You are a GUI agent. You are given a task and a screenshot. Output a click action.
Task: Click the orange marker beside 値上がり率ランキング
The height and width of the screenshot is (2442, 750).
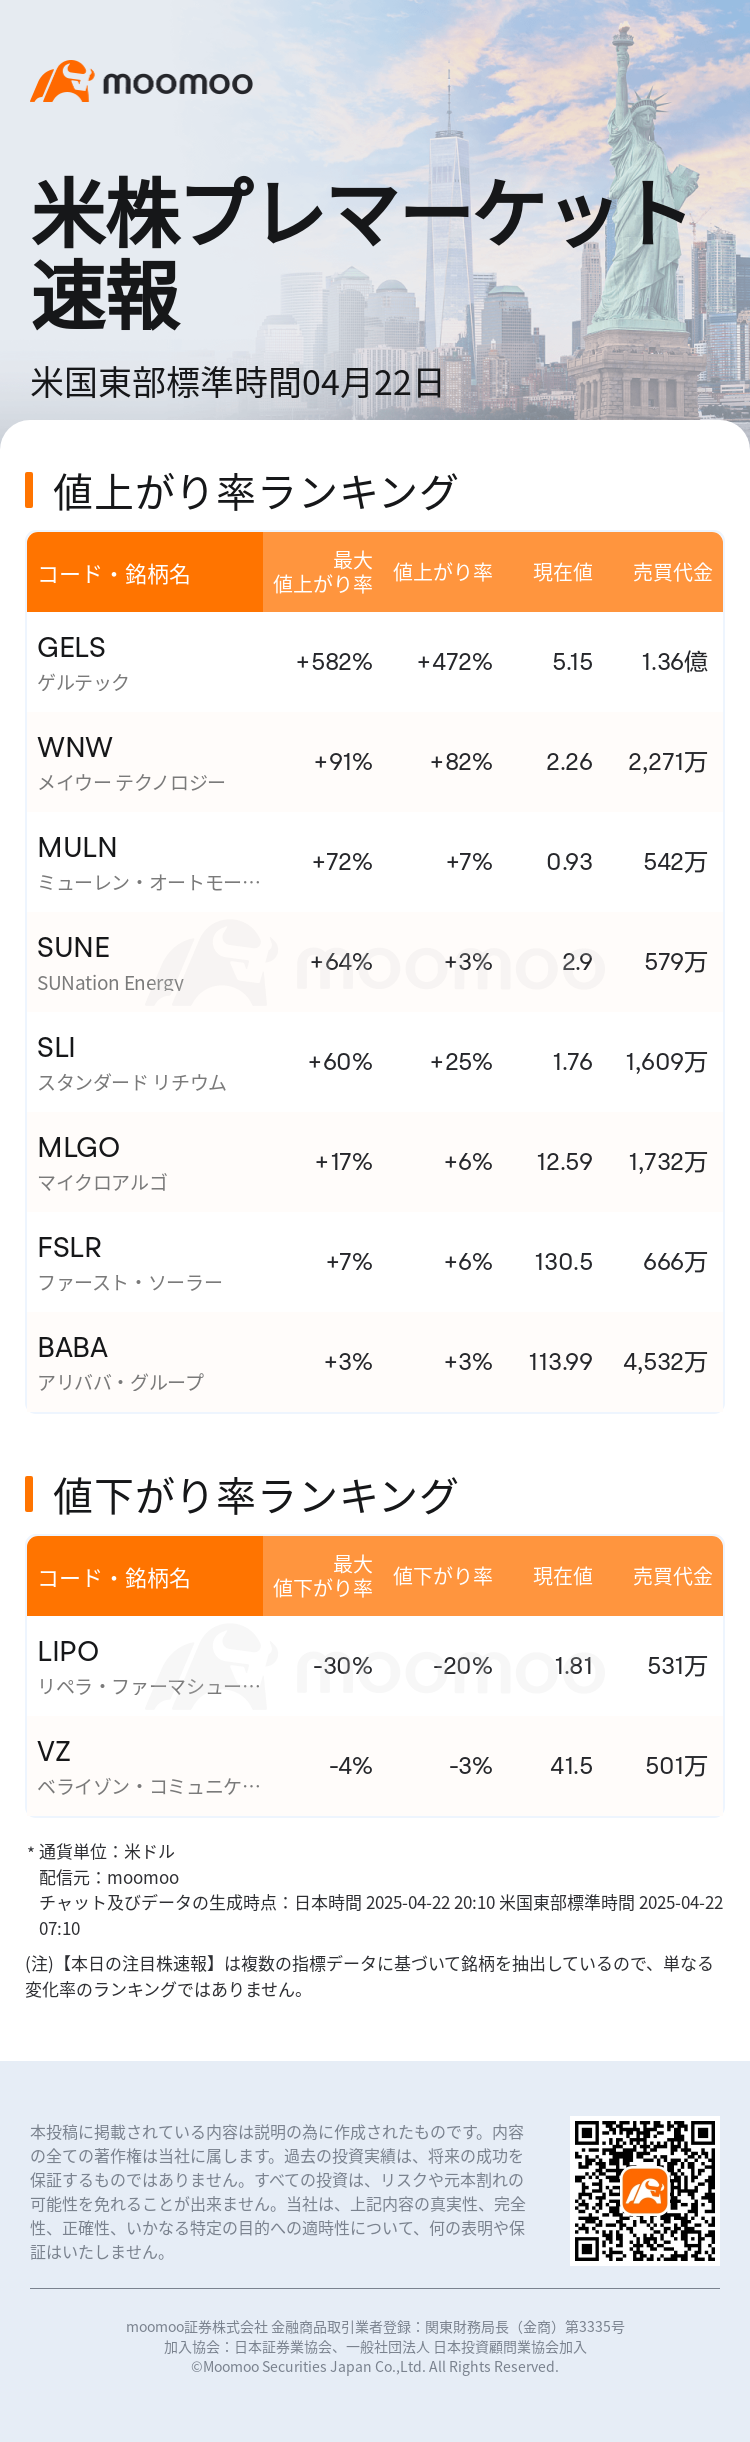(x=29, y=491)
